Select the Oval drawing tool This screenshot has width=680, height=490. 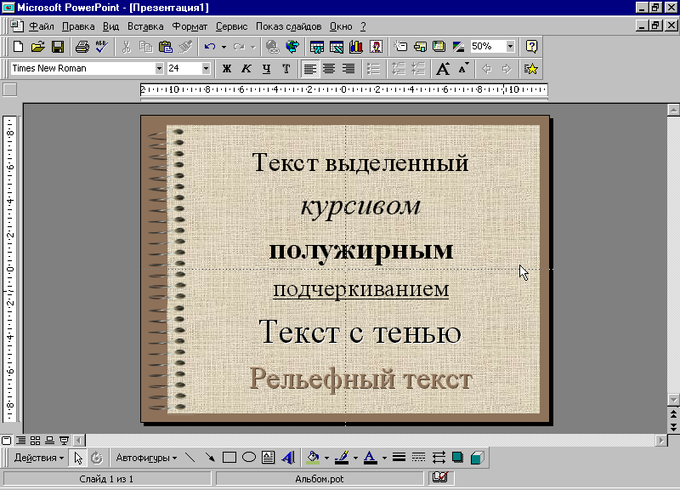click(x=249, y=458)
